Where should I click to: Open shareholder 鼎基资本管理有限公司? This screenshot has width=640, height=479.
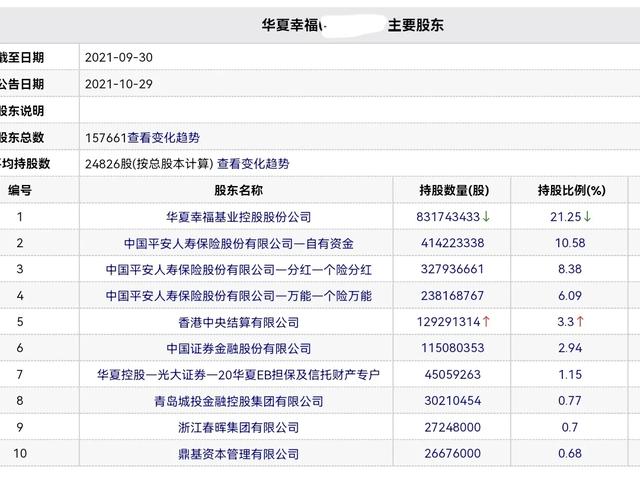[238, 454]
